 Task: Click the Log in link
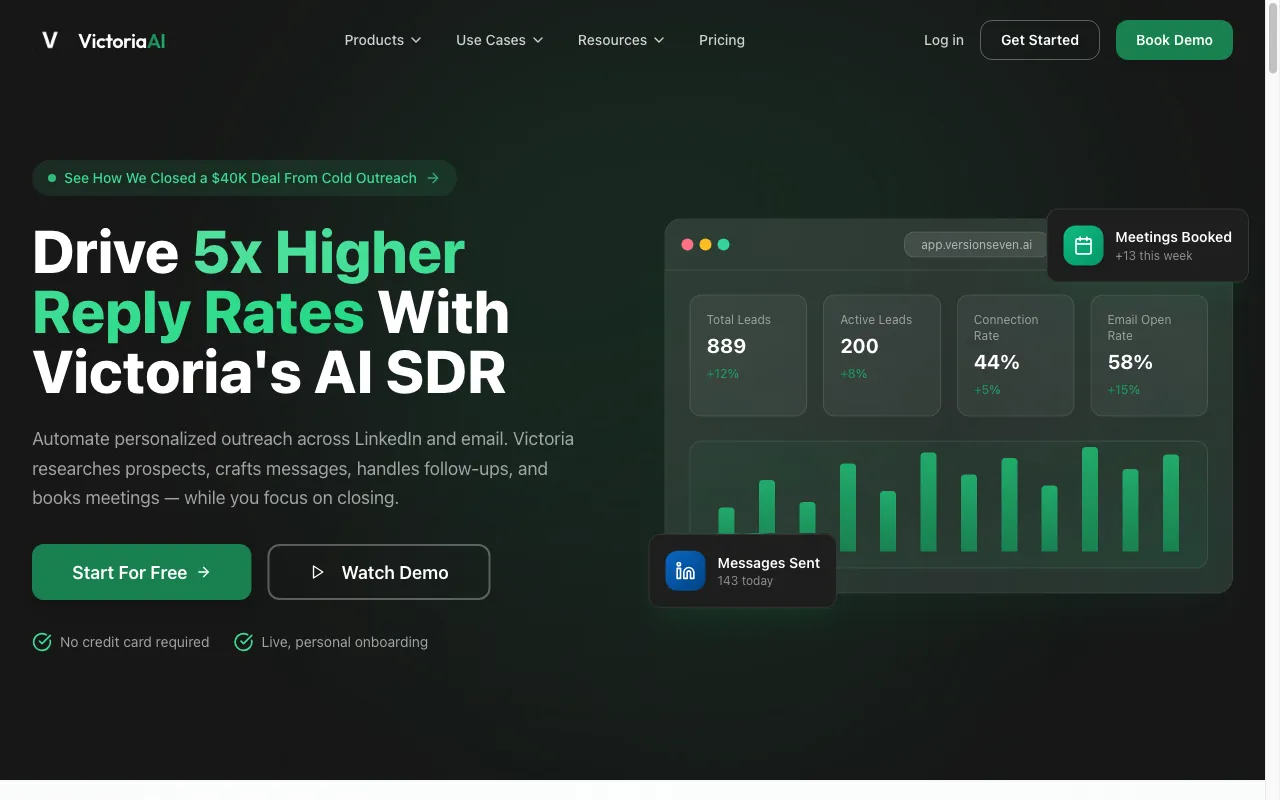coord(944,40)
